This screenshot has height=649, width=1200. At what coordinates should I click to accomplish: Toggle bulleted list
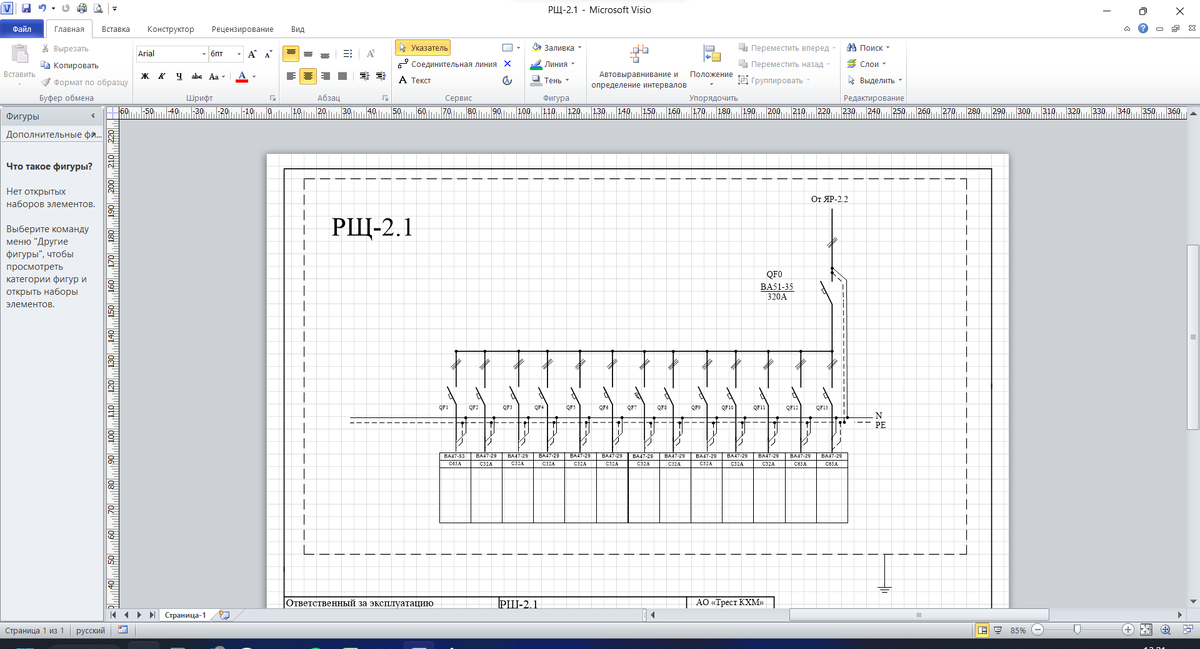tap(348, 53)
